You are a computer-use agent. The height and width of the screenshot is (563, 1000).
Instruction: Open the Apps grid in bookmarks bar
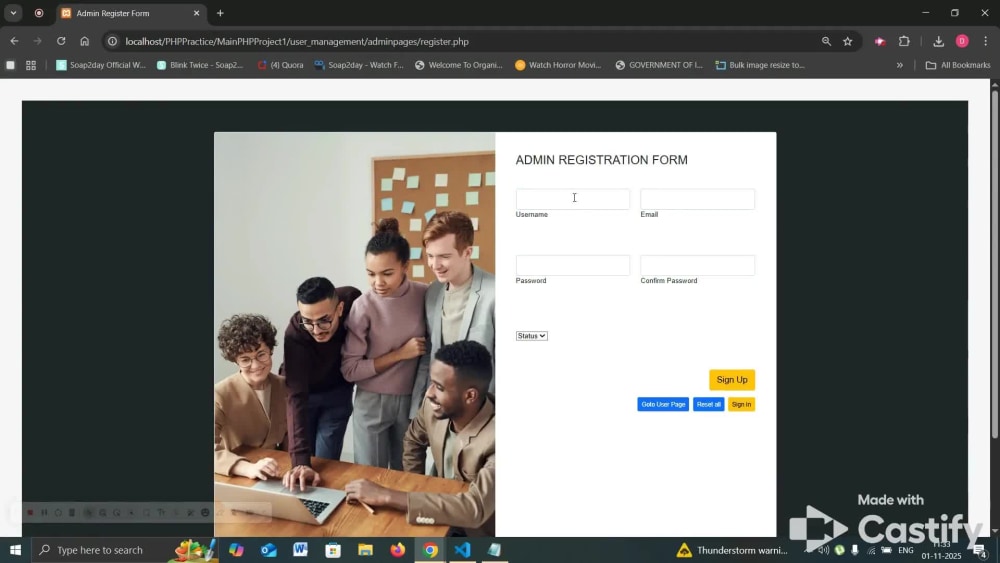coord(31,65)
